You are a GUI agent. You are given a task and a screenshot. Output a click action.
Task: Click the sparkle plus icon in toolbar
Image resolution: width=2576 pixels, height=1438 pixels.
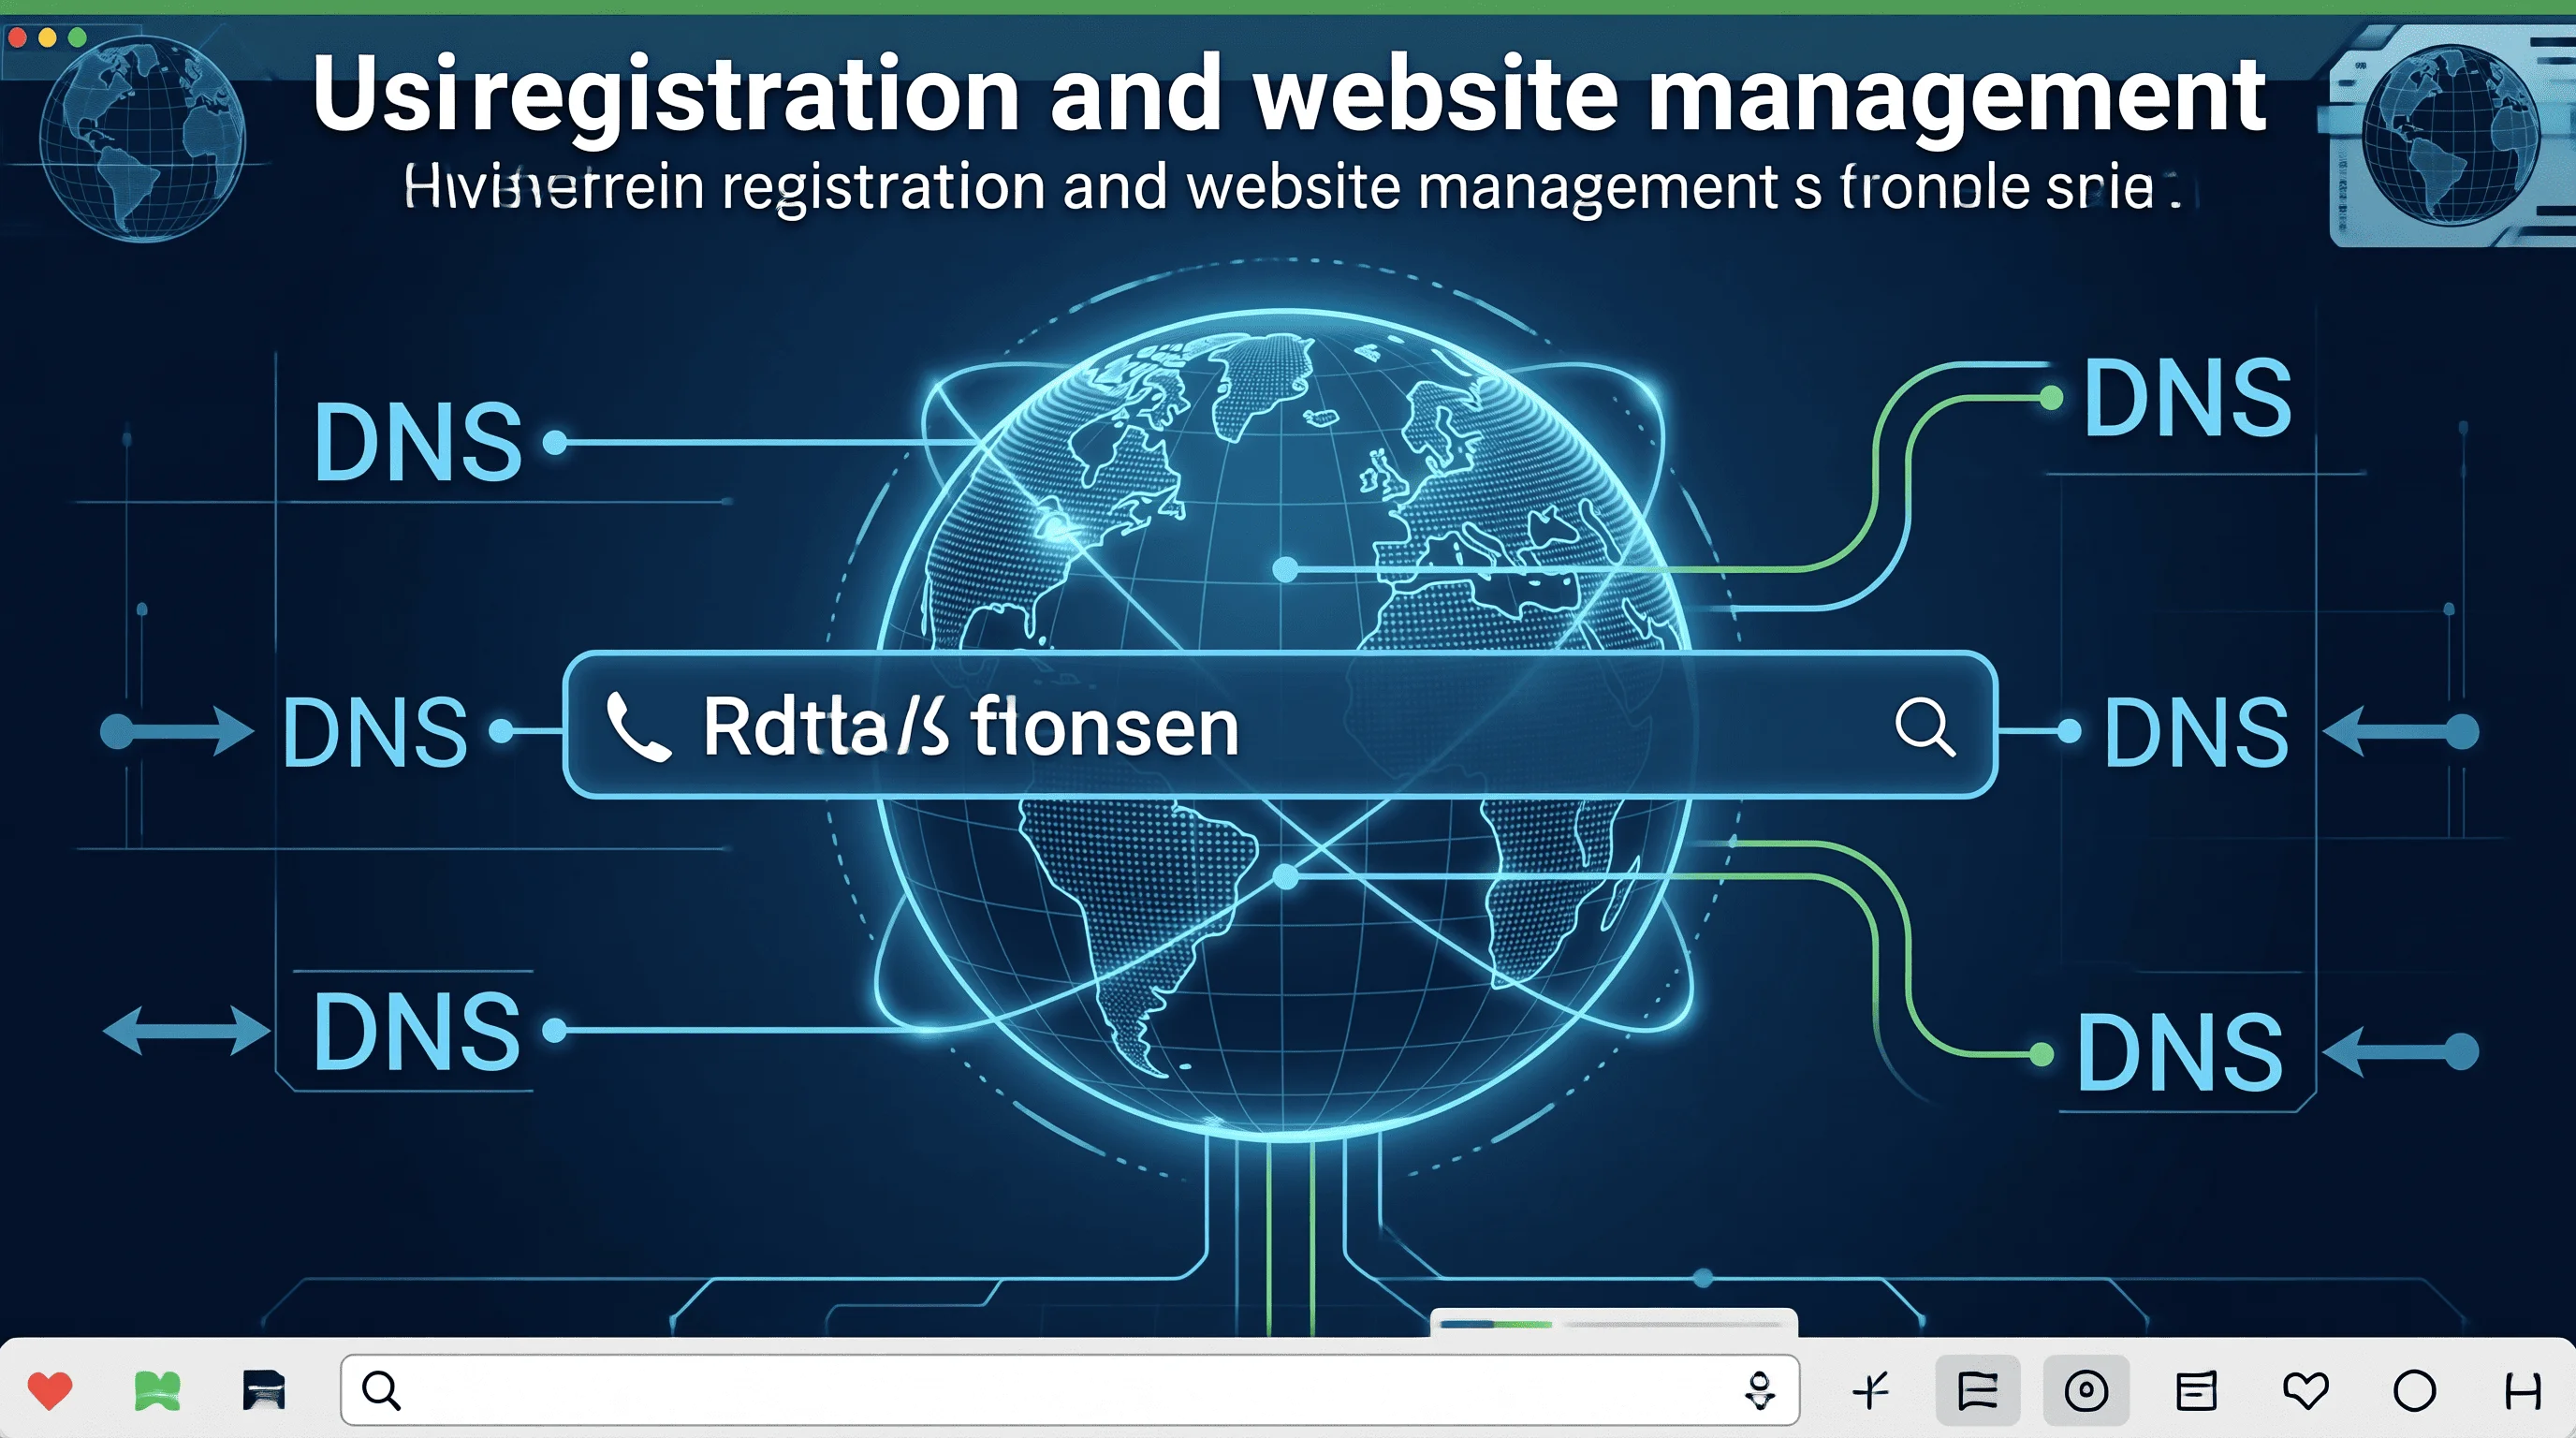pyautogui.click(x=1869, y=1390)
